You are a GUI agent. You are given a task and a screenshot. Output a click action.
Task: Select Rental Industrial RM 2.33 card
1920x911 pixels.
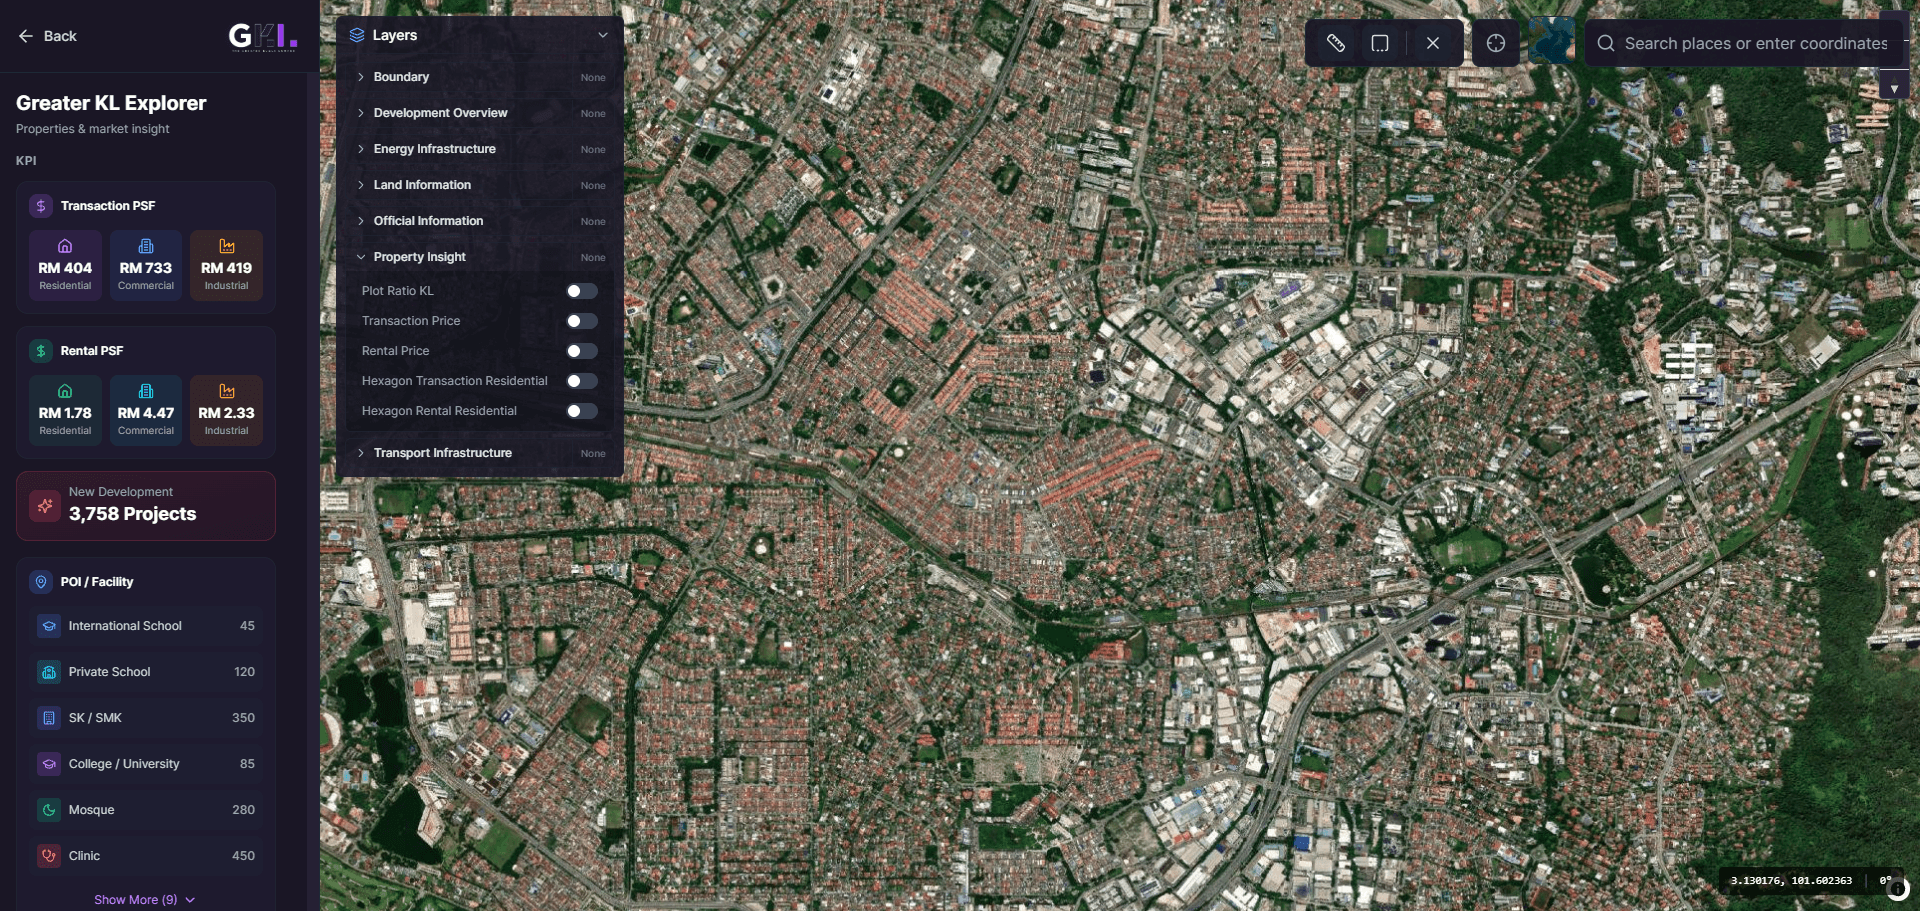227,411
